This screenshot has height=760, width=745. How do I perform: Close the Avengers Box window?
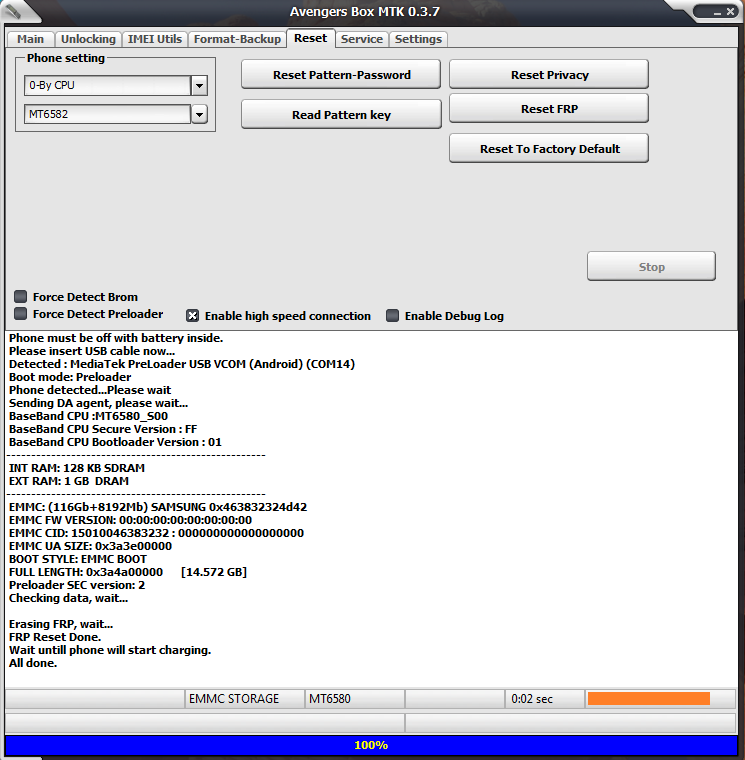point(730,12)
